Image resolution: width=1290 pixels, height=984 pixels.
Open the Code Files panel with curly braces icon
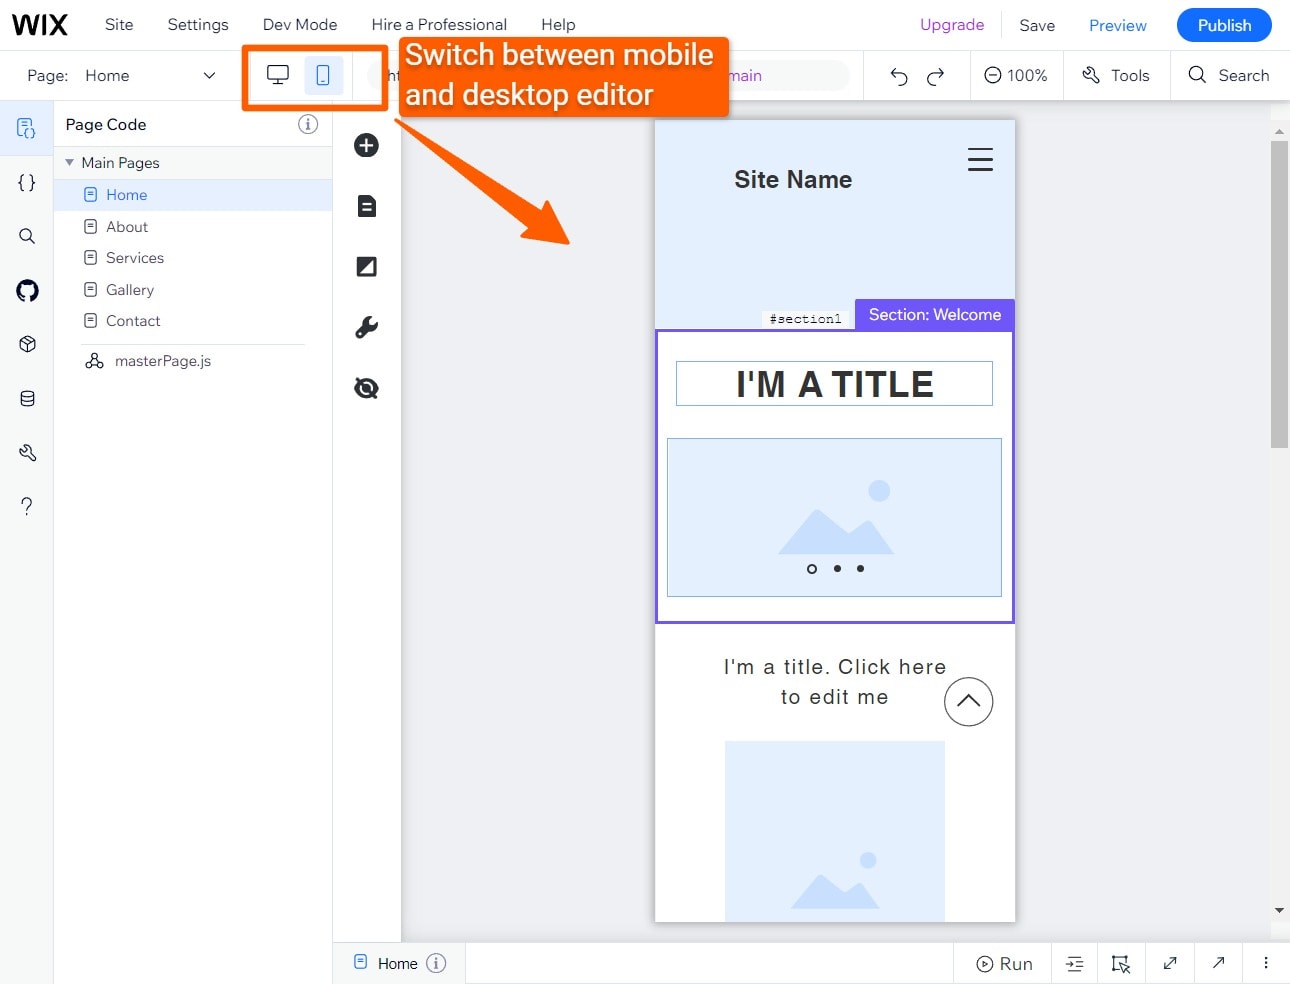click(x=27, y=182)
